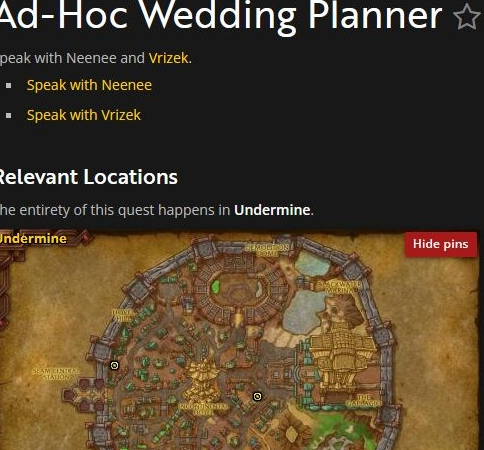This screenshot has width=484, height=450.
Task: Click the Blackwater Marina lake on the map
Action: 305,311
